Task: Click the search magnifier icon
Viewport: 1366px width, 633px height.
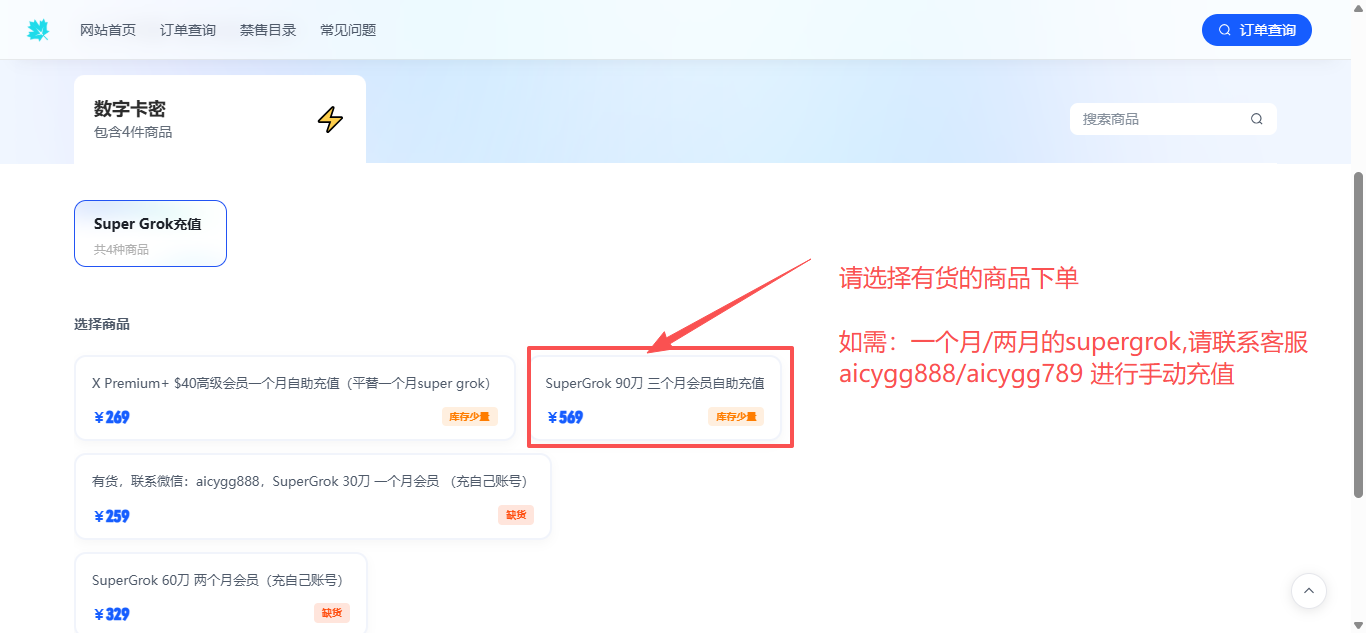Action: point(1257,119)
